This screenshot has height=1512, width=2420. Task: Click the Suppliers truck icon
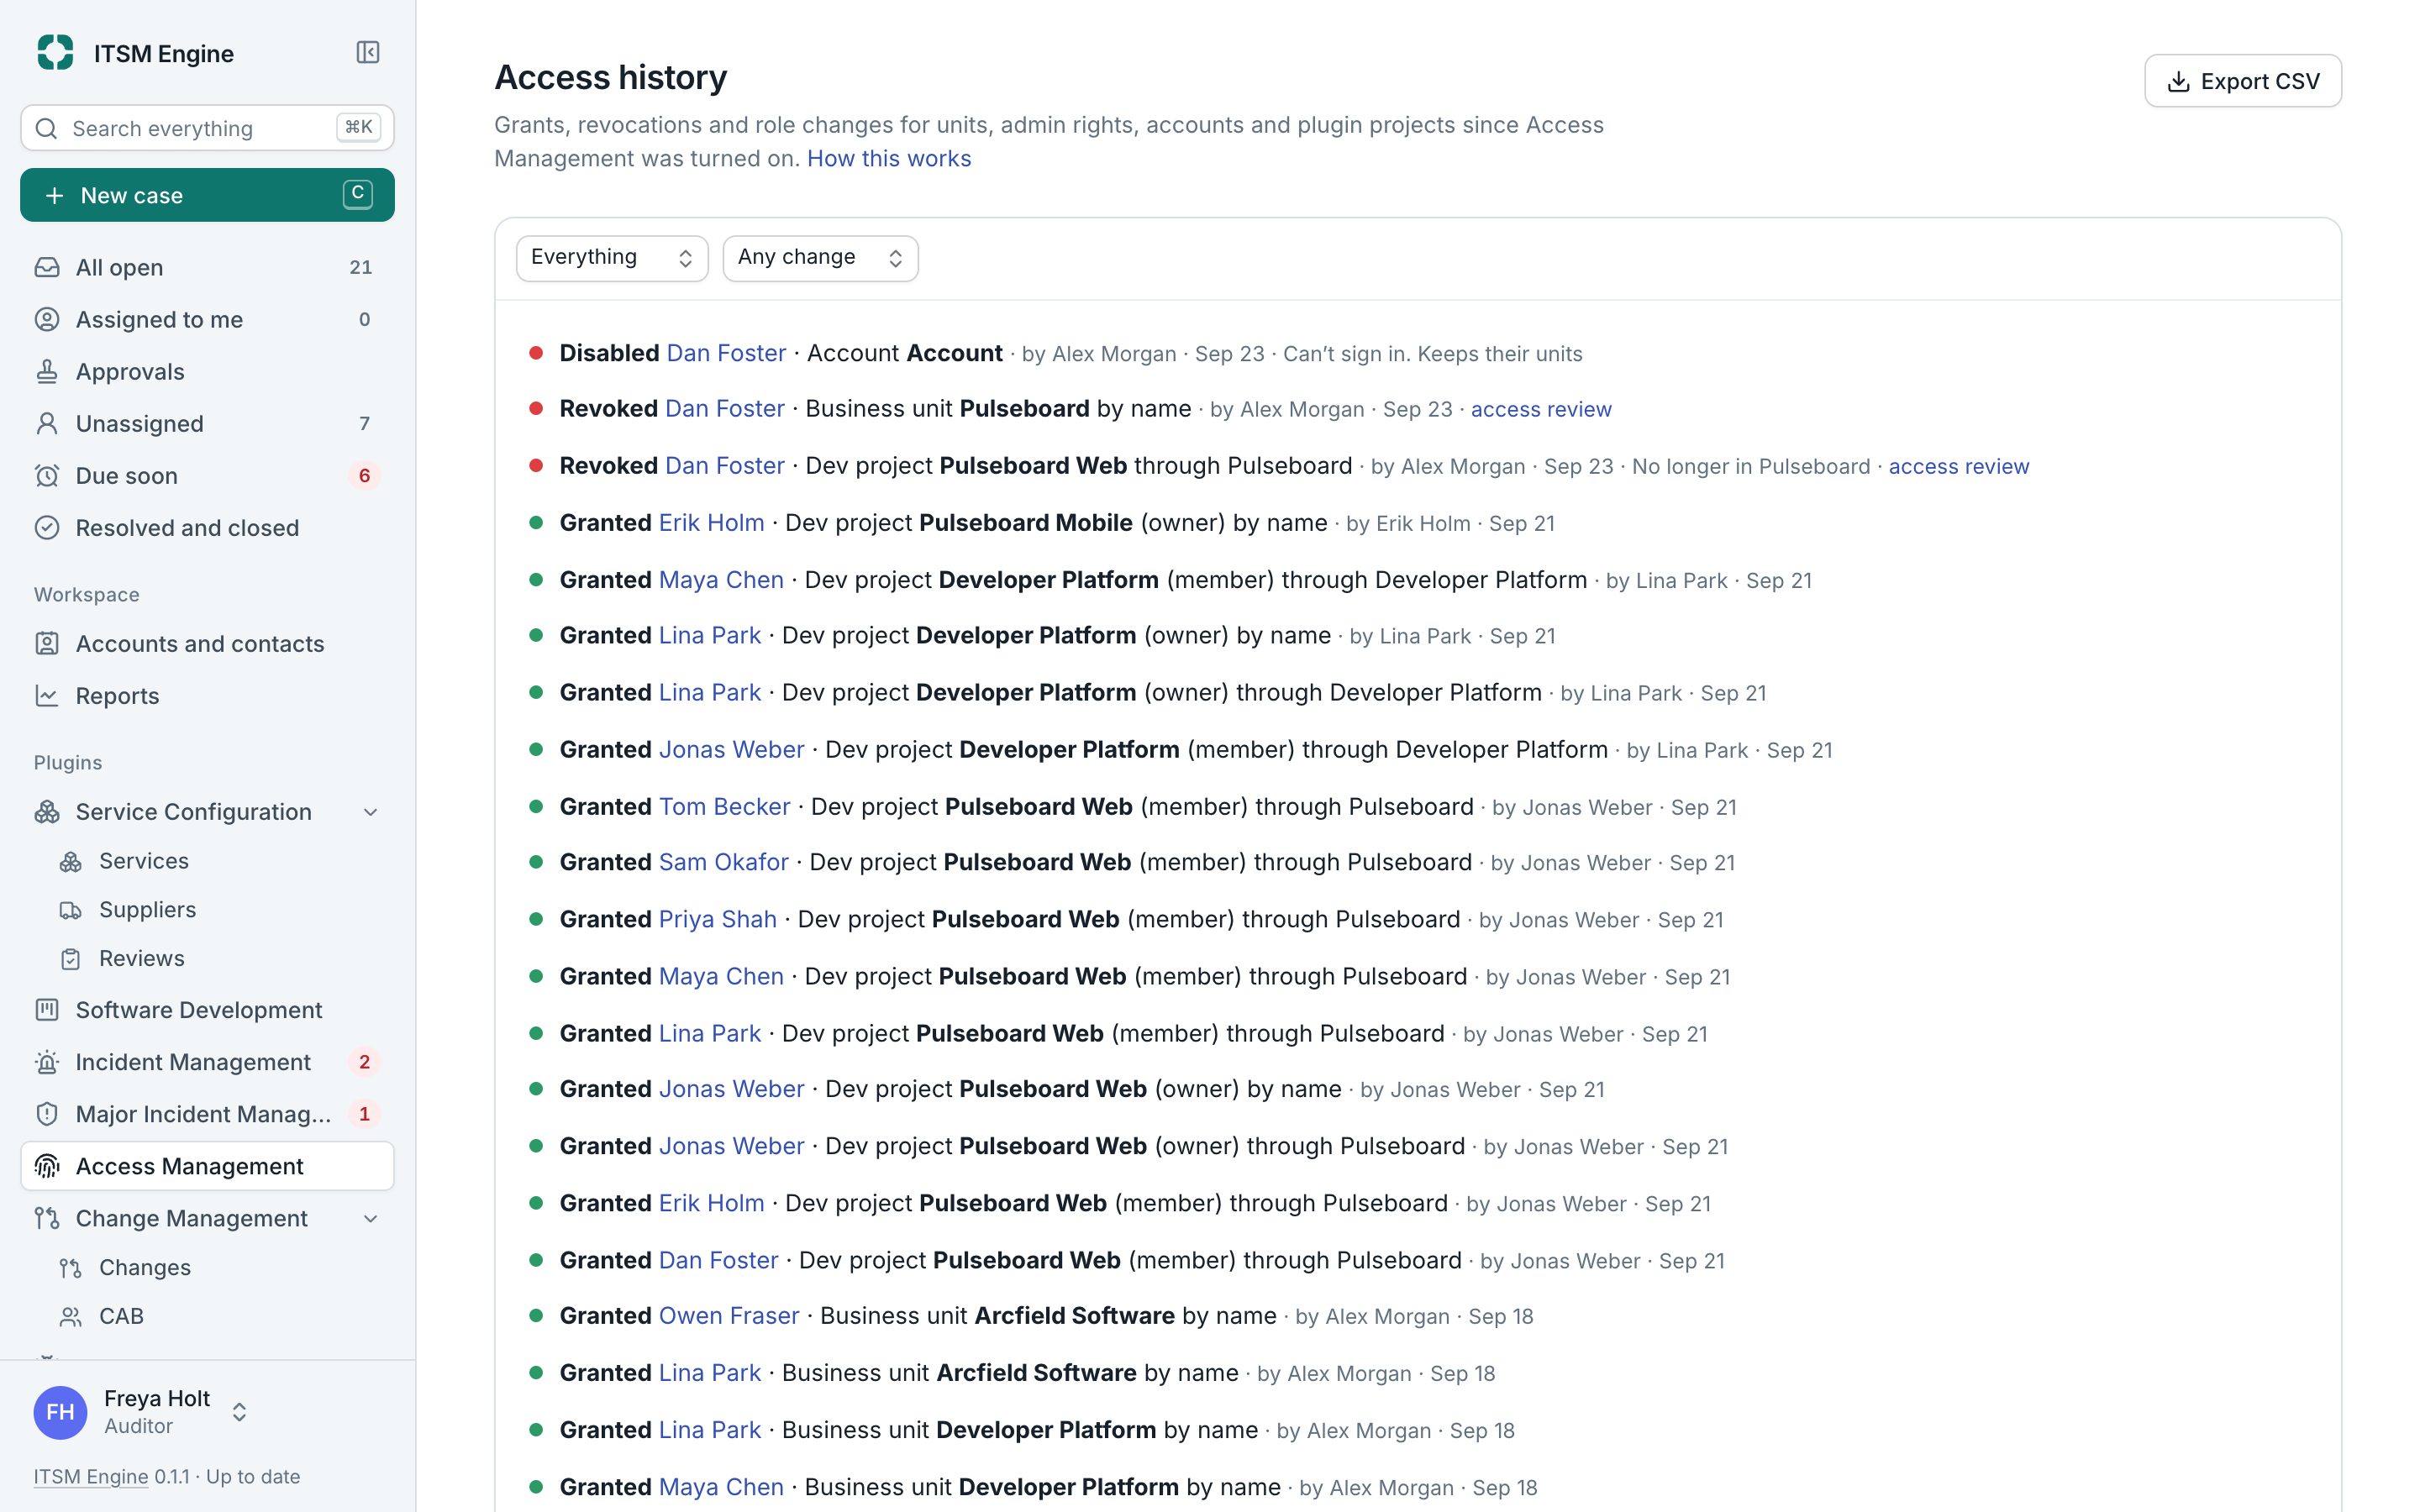(70, 910)
